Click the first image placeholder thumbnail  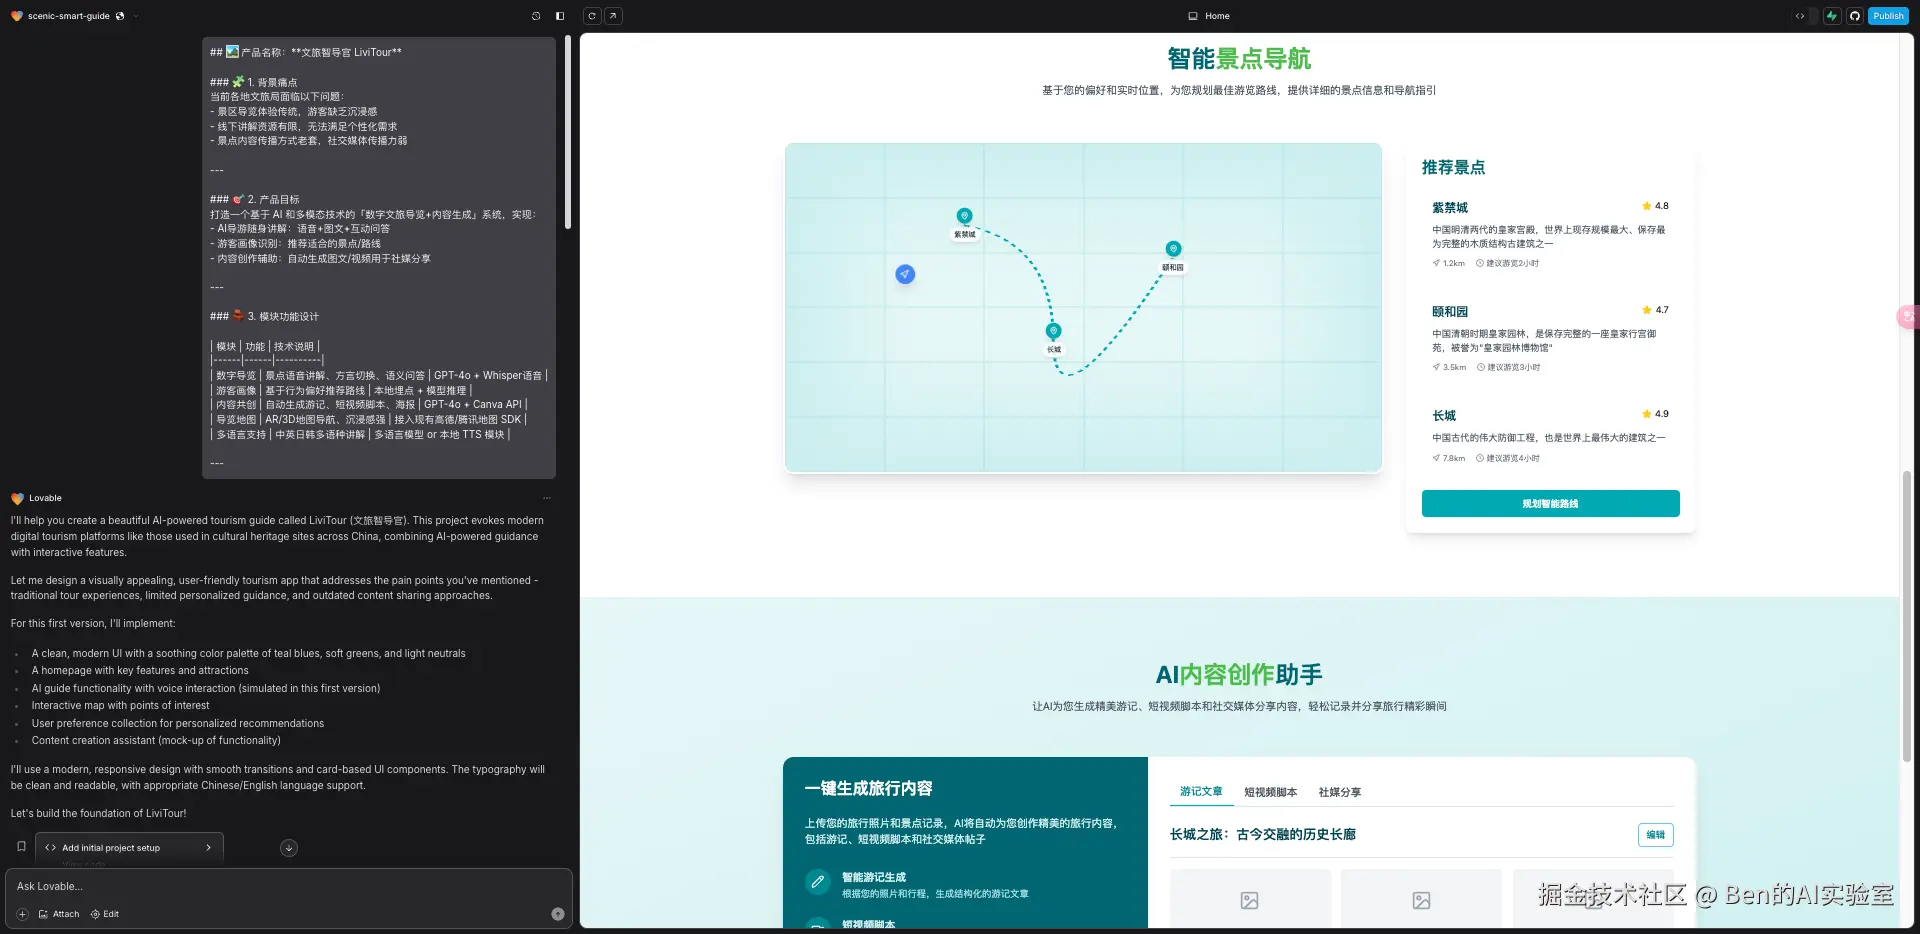(x=1250, y=898)
